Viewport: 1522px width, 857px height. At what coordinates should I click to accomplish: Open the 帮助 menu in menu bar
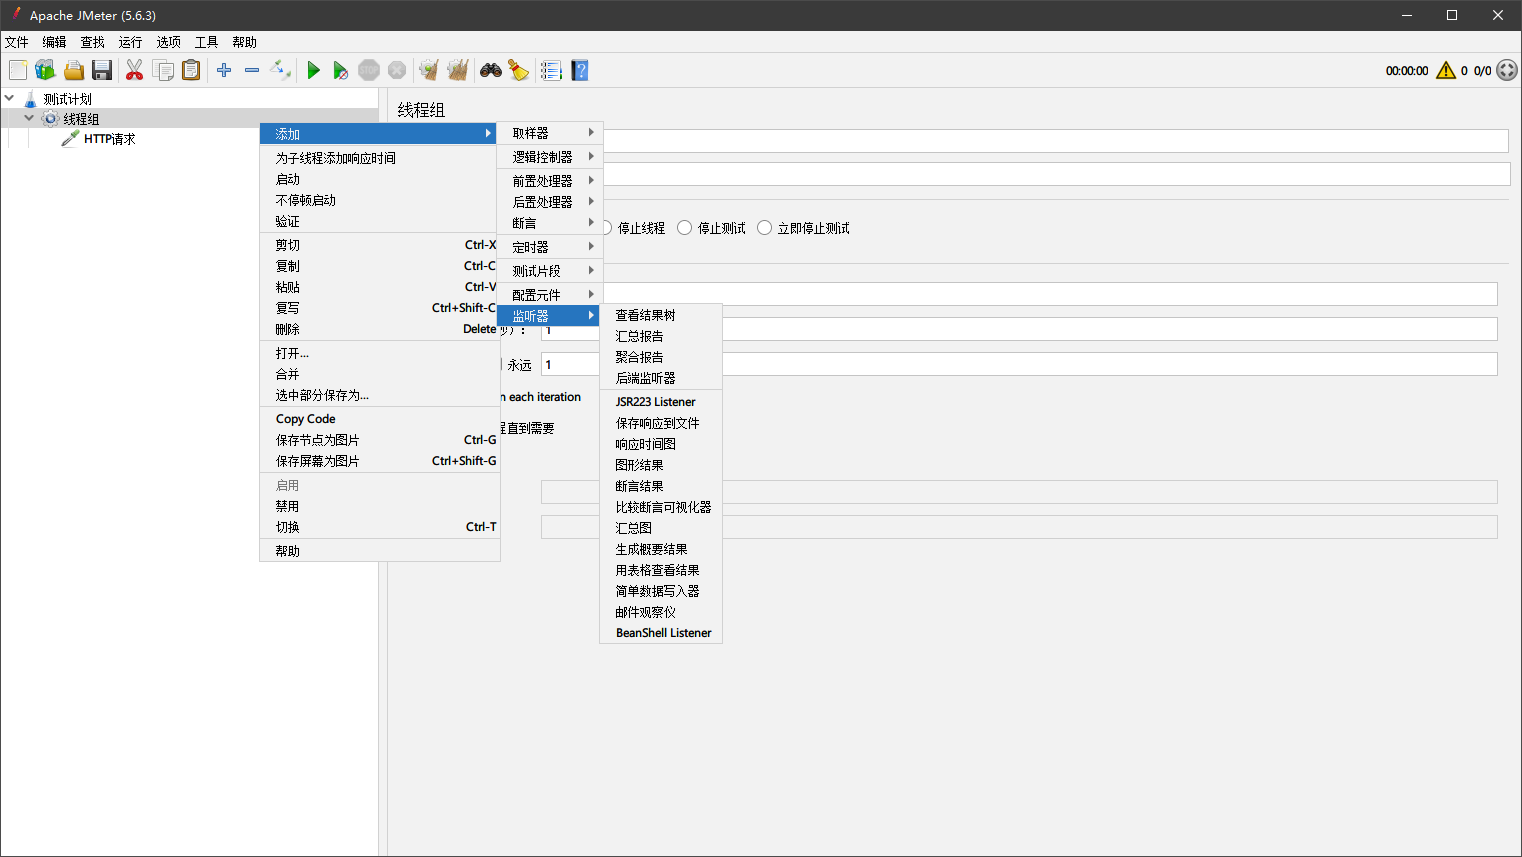tap(244, 42)
